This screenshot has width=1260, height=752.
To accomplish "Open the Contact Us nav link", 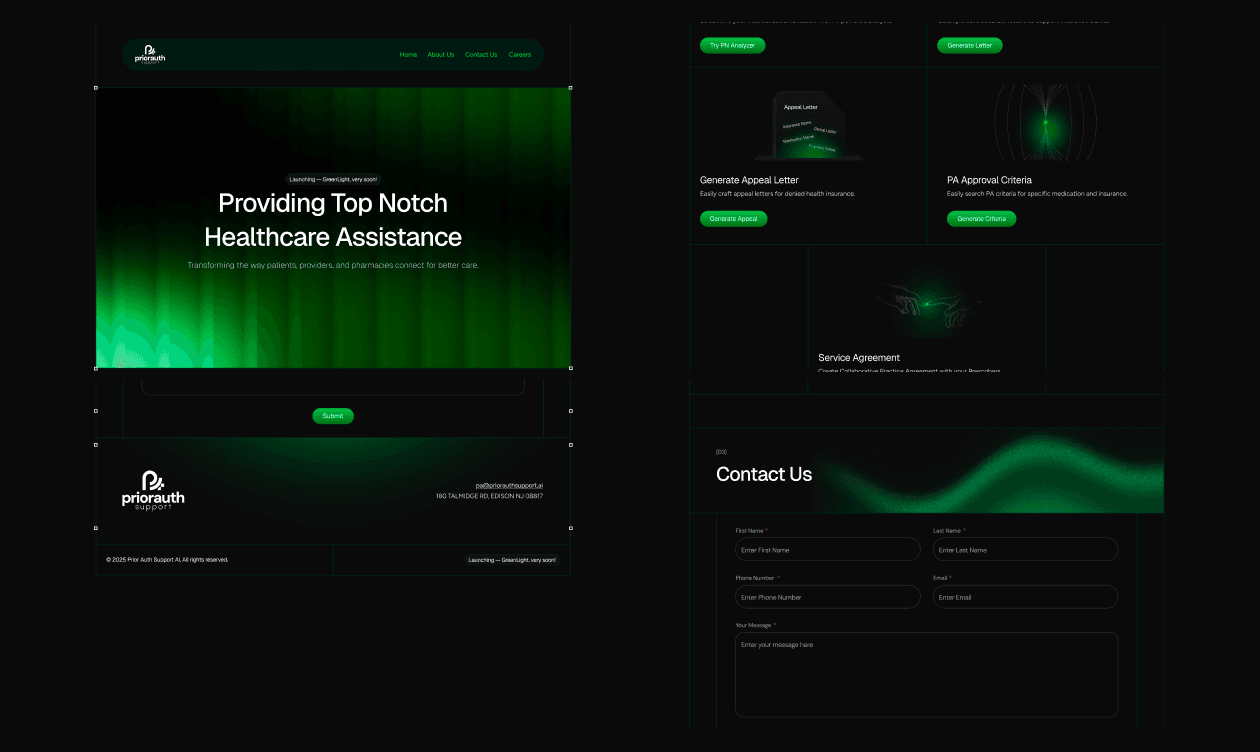I will (481, 55).
